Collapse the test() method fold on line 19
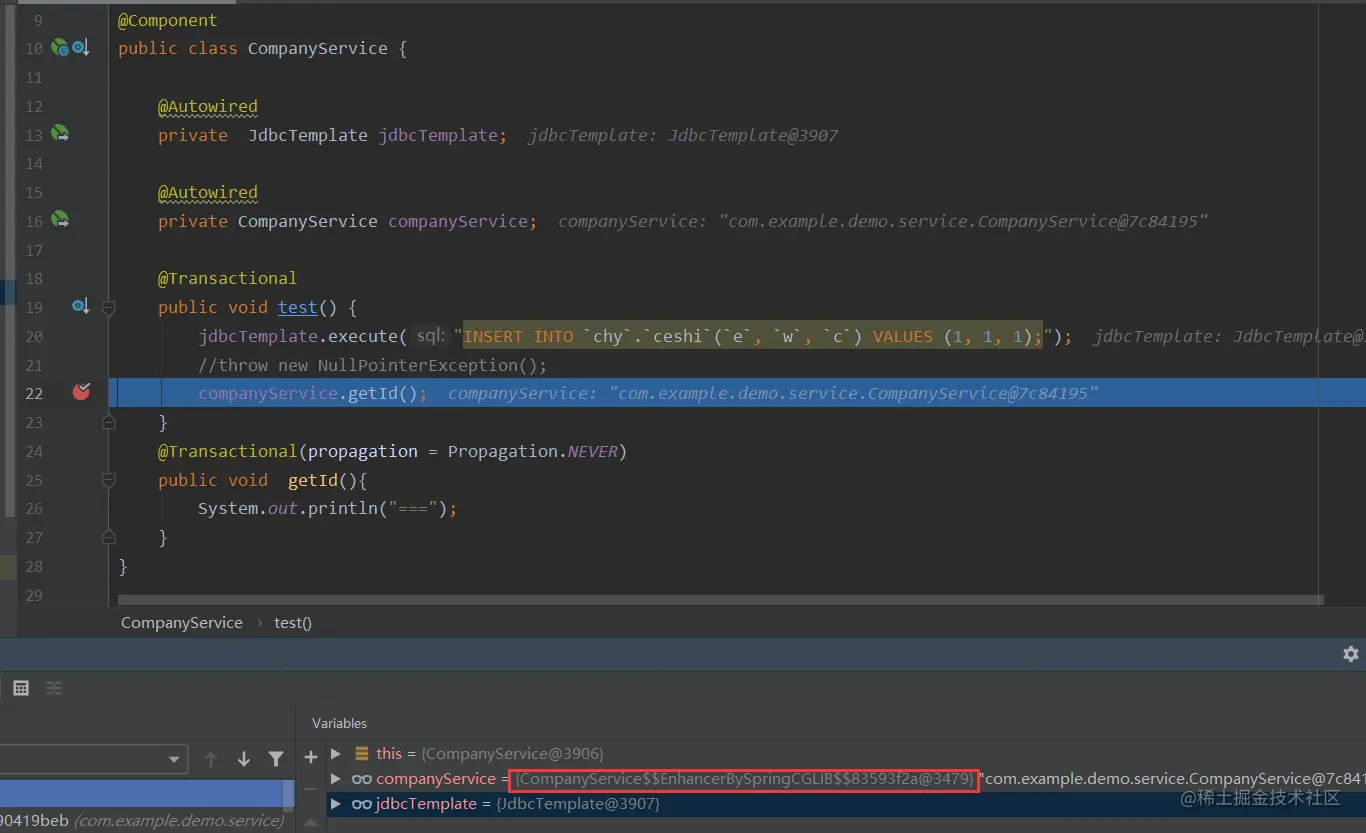Screen dimensions: 1366x833 pos(109,307)
